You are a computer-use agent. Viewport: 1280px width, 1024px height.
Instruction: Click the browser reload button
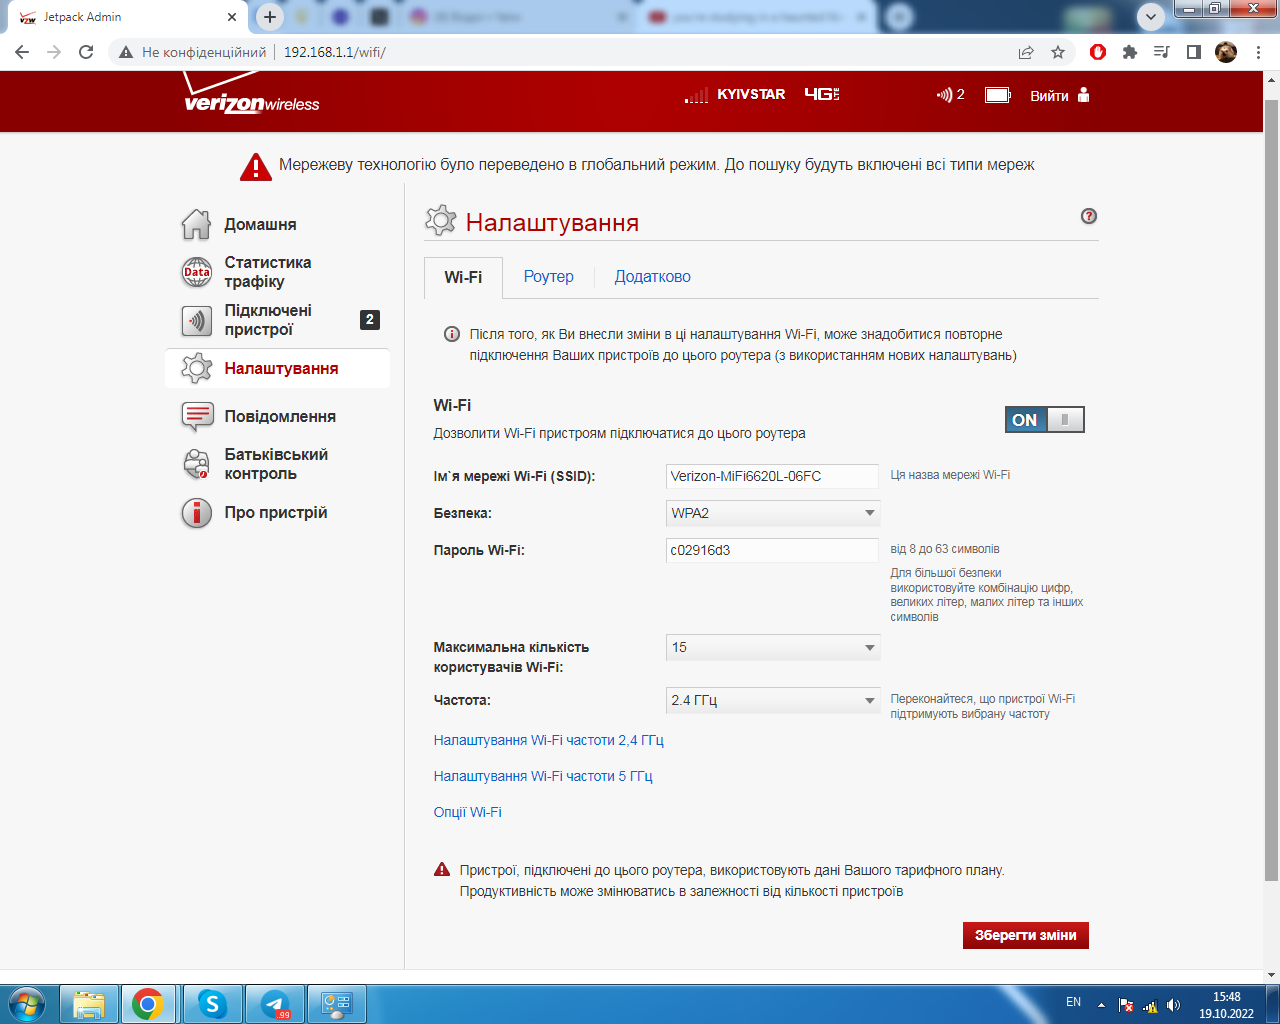[x=86, y=52]
